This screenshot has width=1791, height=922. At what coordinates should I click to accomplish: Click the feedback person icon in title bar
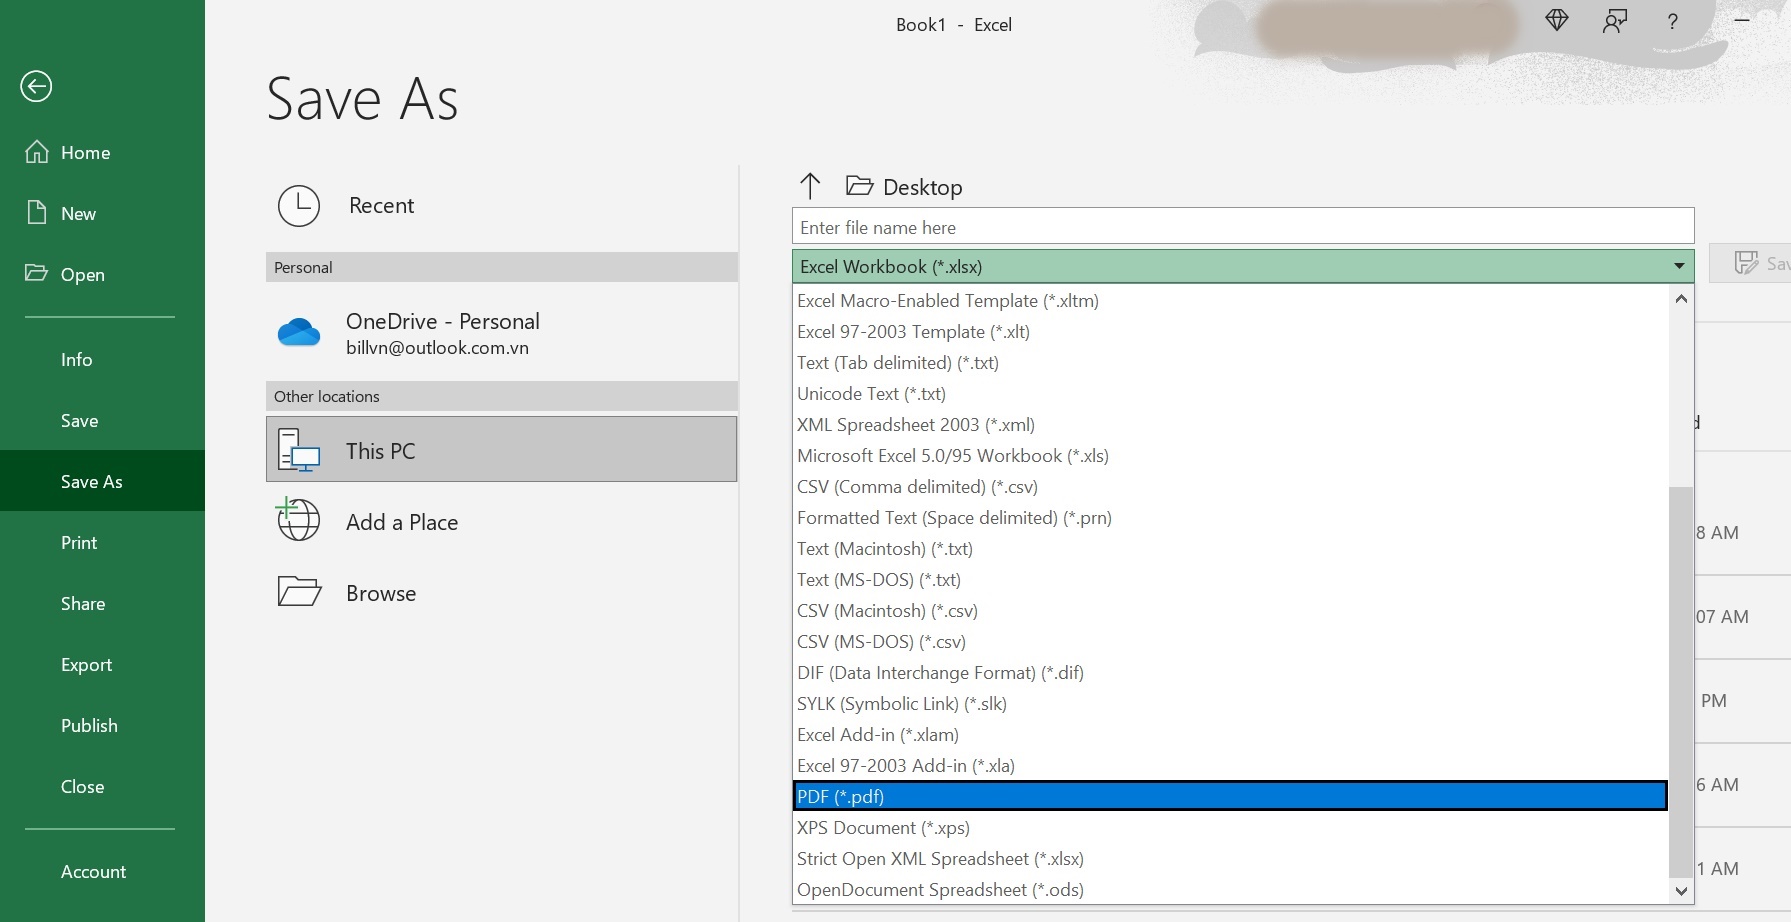pyautogui.click(x=1614, y=22)
